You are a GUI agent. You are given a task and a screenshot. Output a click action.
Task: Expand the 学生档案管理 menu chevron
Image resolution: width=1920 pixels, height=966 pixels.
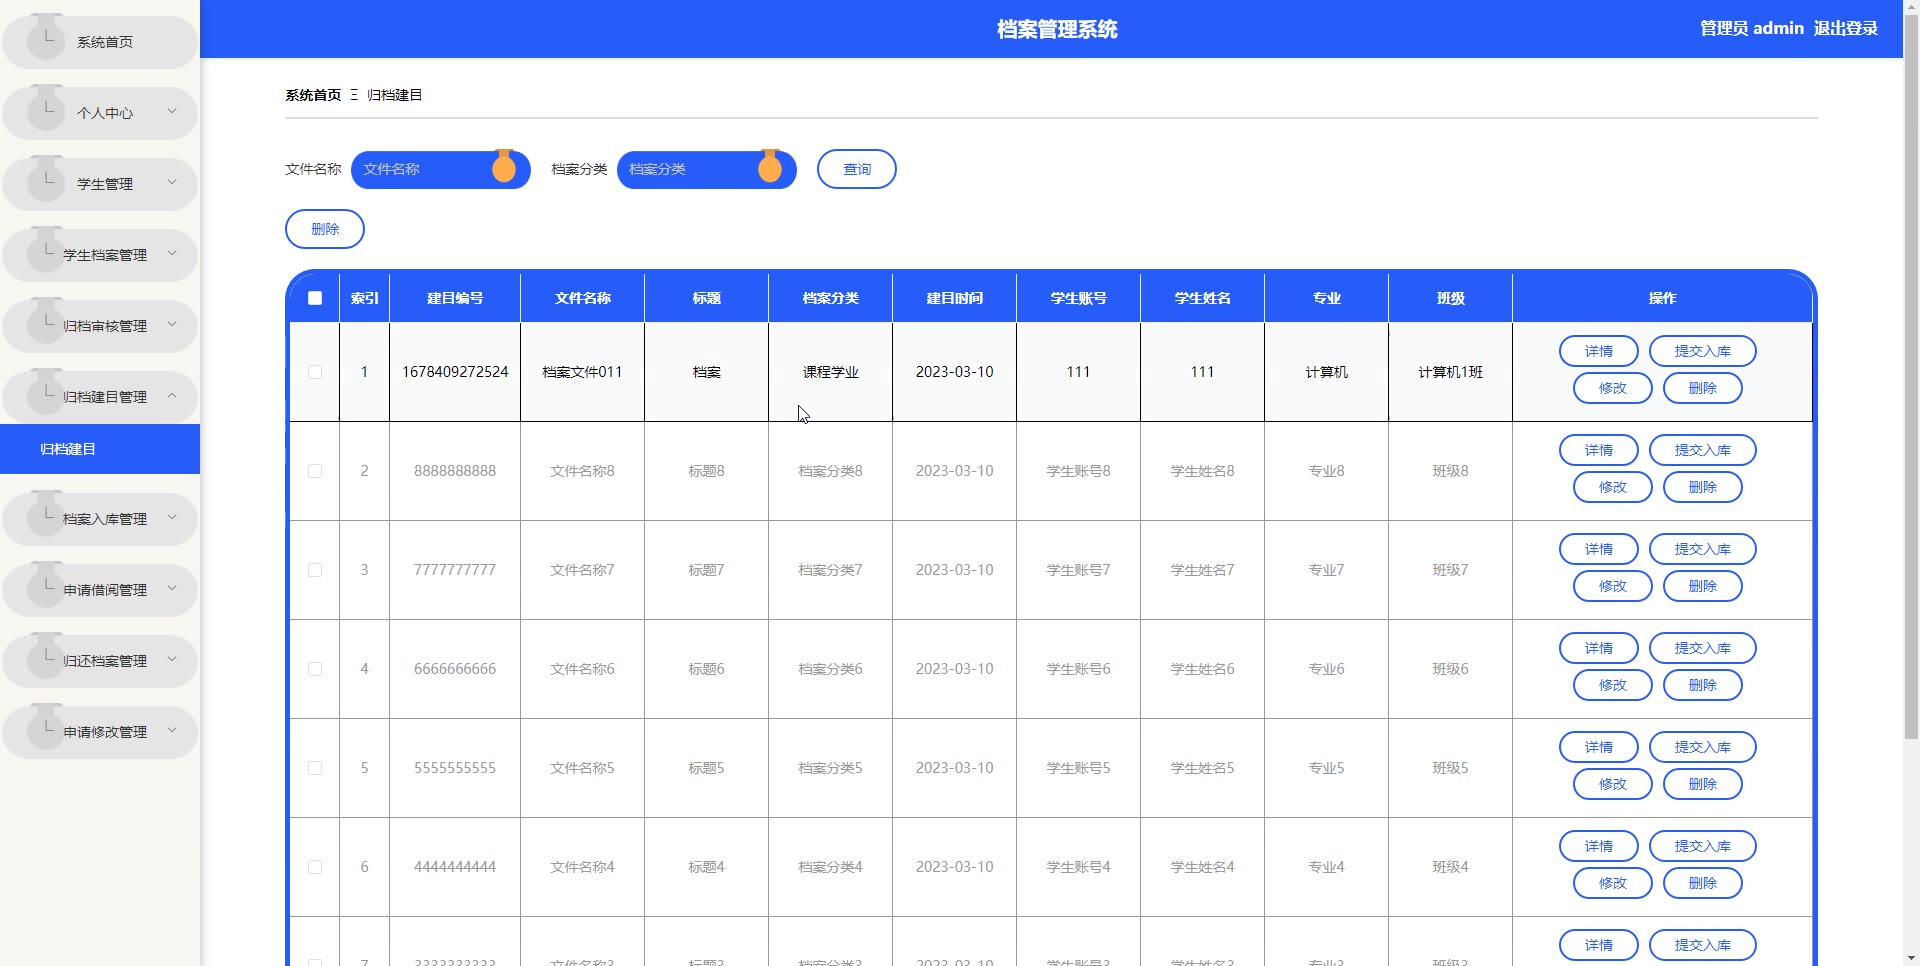pyautogui.click(x=172, y=254)
